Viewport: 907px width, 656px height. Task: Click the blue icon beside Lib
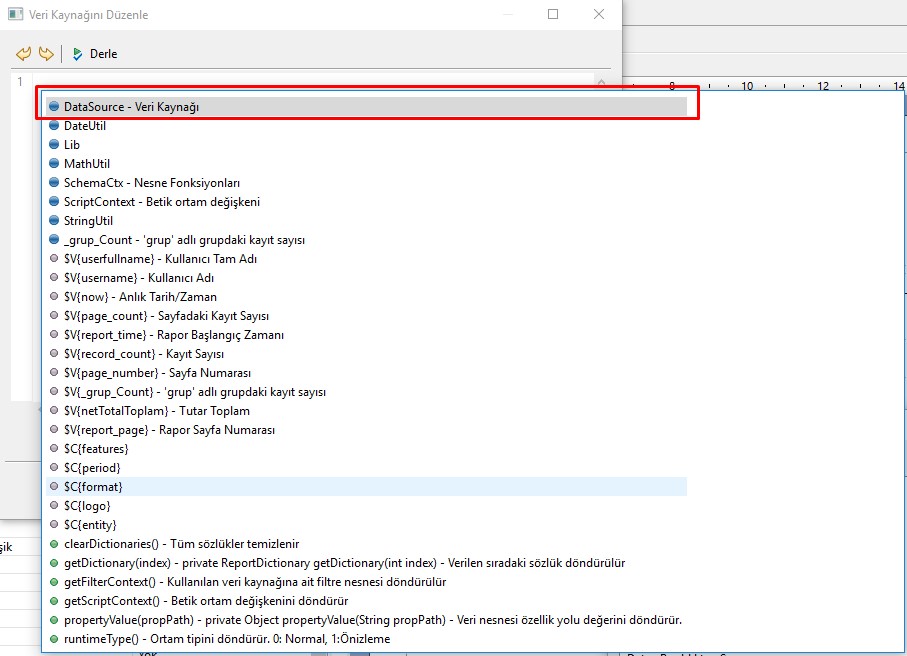[x=54, y=145]
